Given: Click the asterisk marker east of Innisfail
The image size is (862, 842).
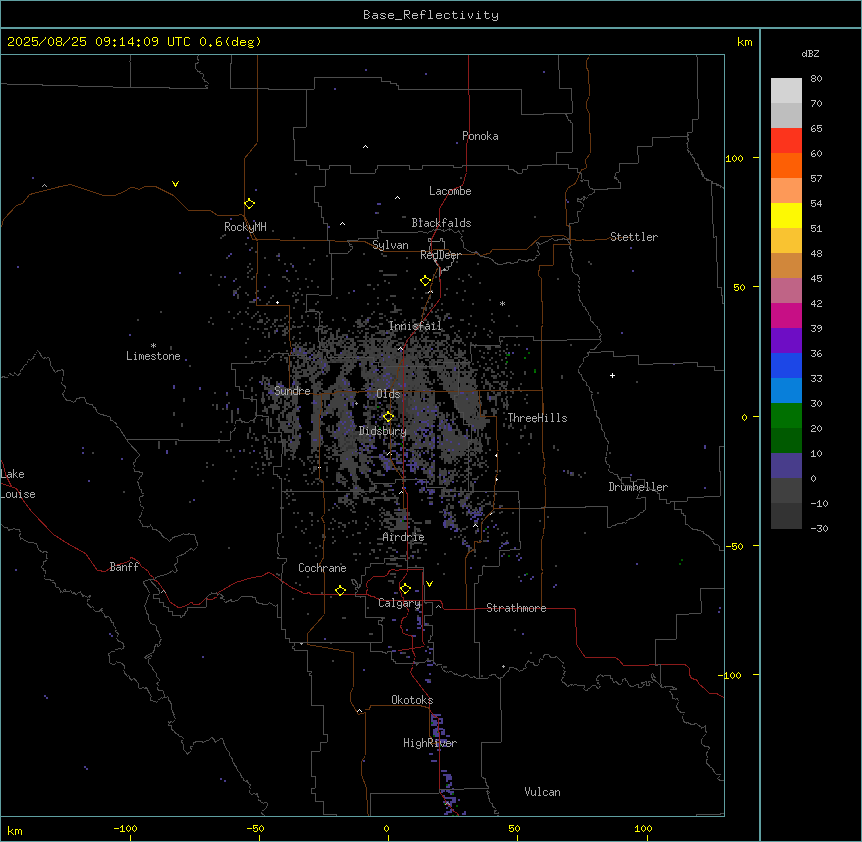Looking at the screenshot, I should 502,303.
